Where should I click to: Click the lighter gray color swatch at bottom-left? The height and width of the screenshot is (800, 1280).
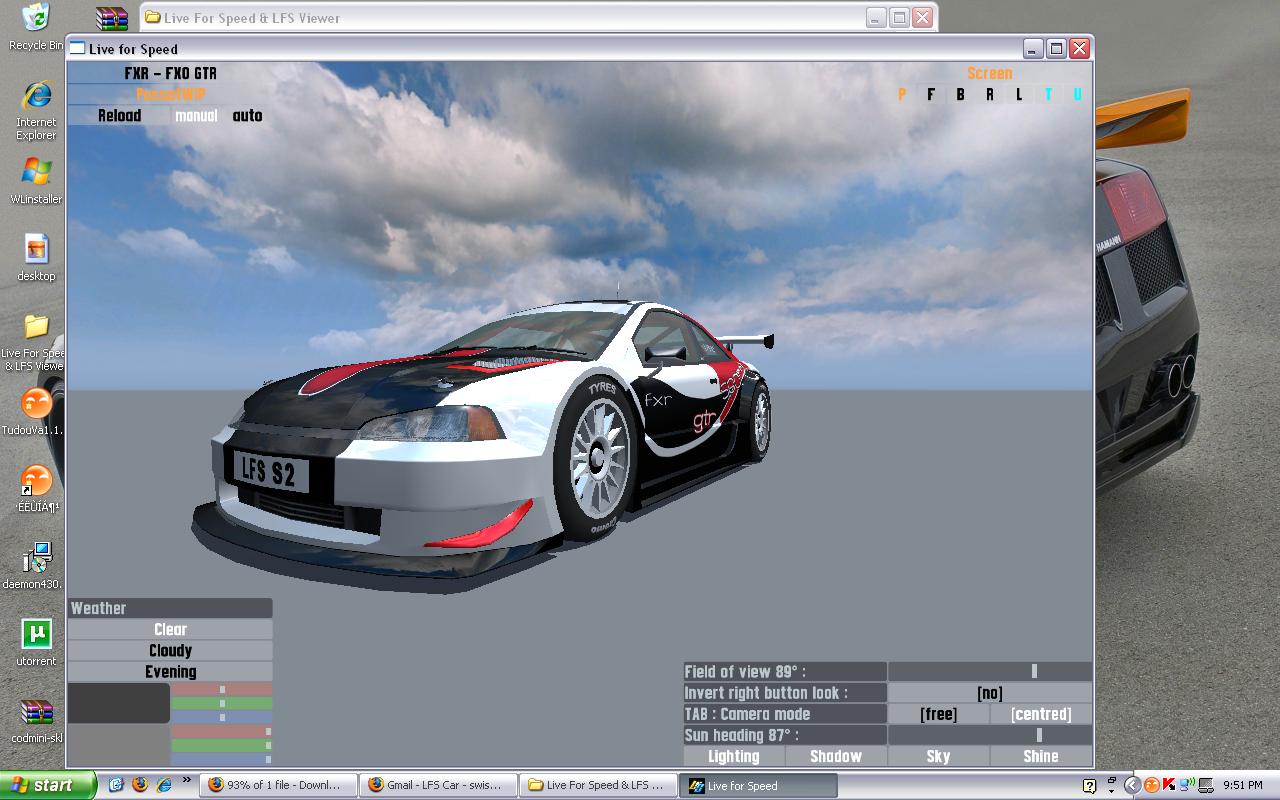coord(118,745)
